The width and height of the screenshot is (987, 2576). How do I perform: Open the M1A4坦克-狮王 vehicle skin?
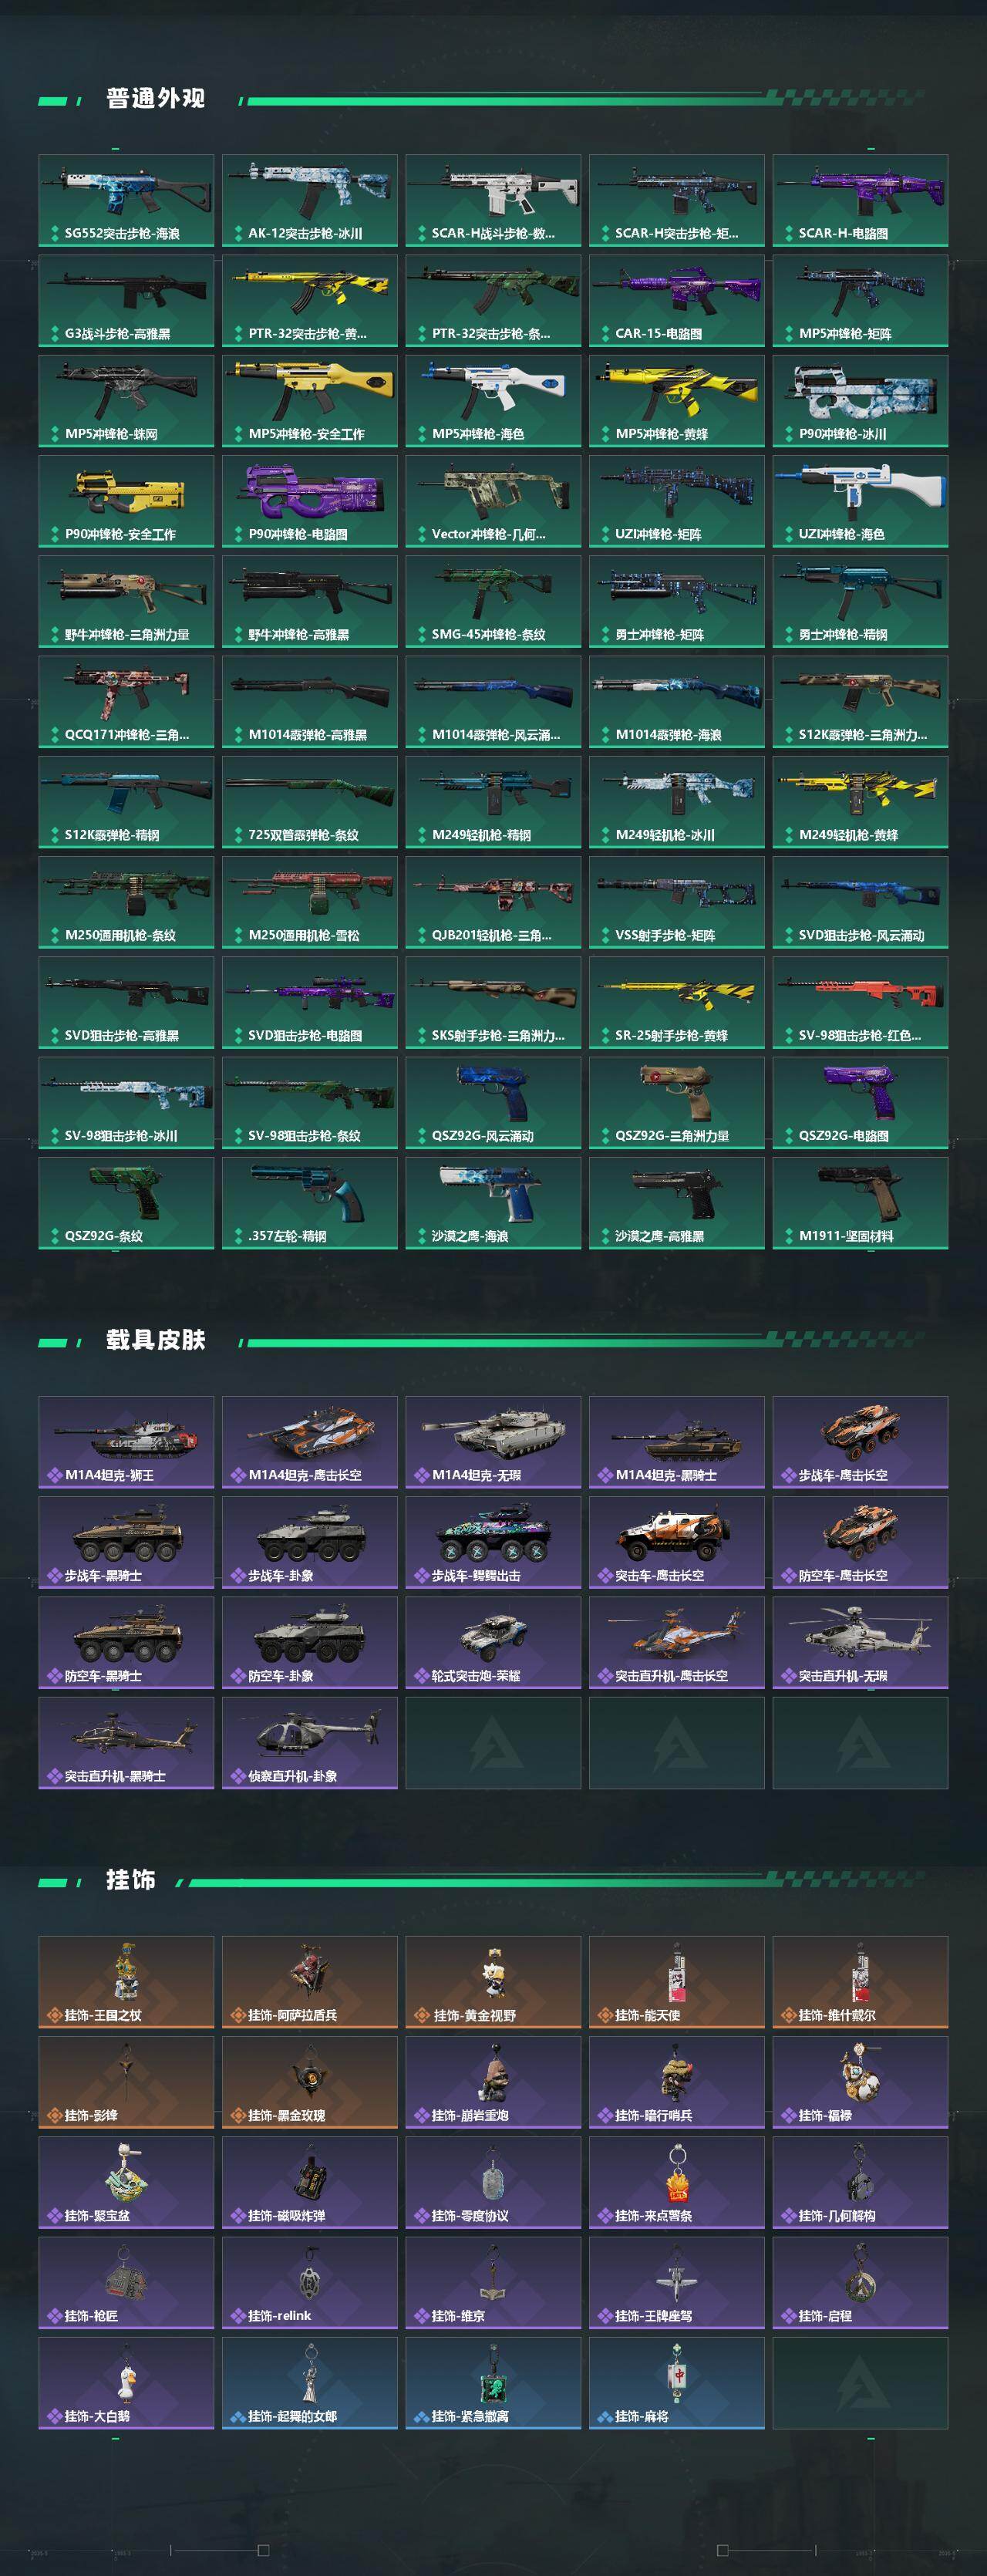[126, 1442]
